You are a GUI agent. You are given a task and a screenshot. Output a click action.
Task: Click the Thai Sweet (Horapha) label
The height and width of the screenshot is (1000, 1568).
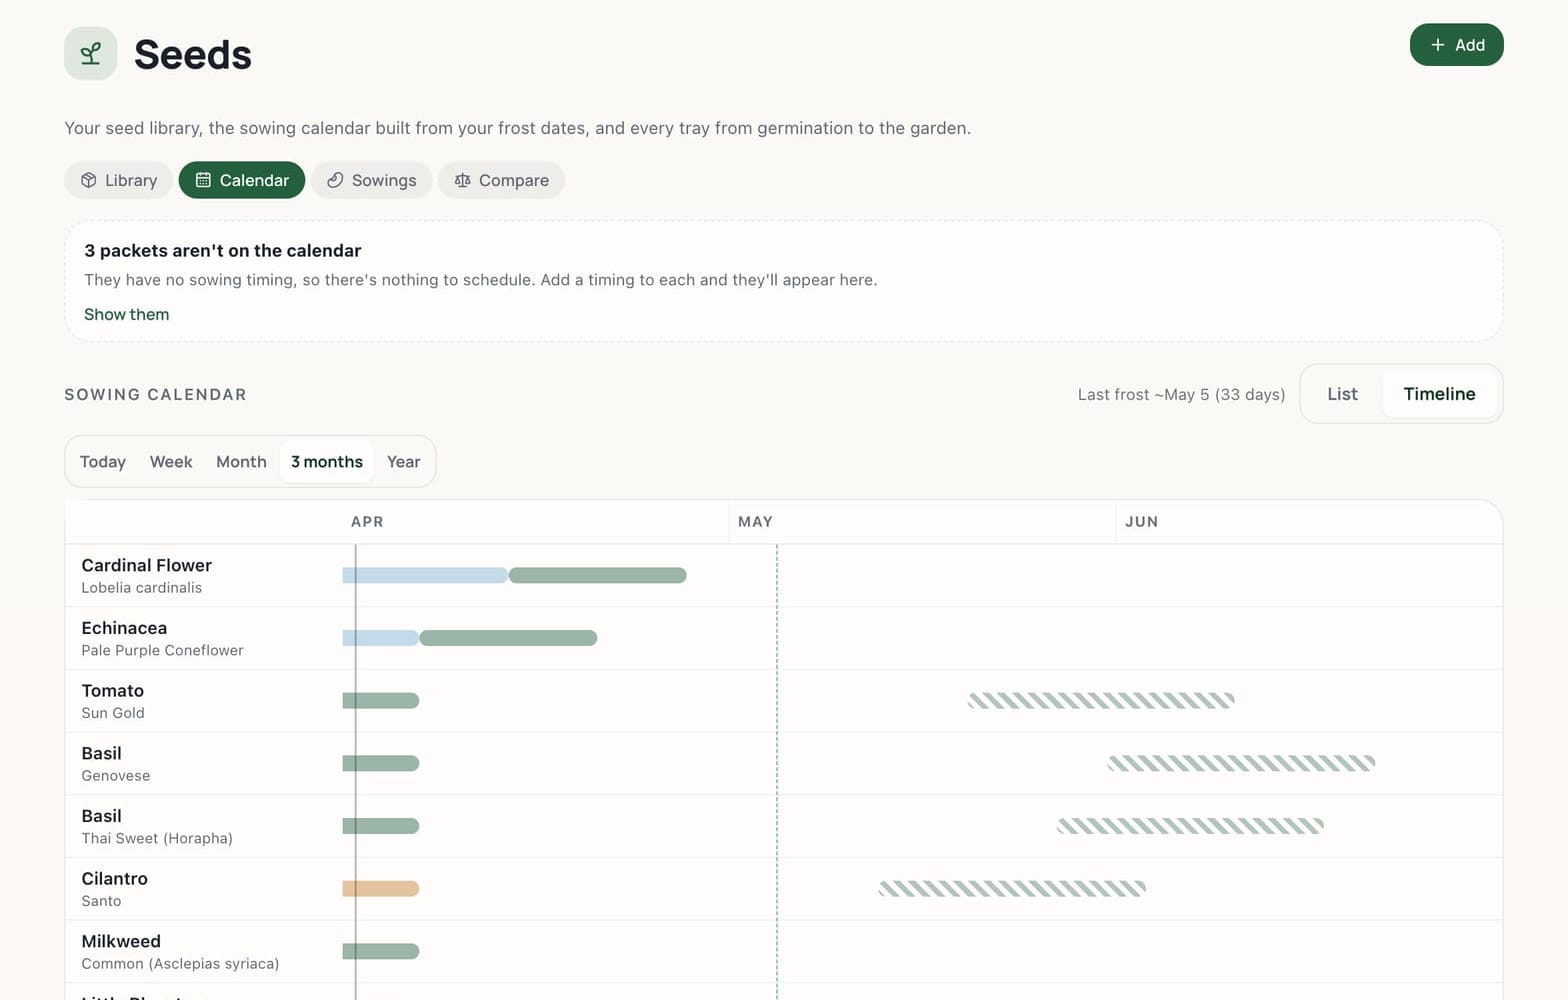[157, 838]
